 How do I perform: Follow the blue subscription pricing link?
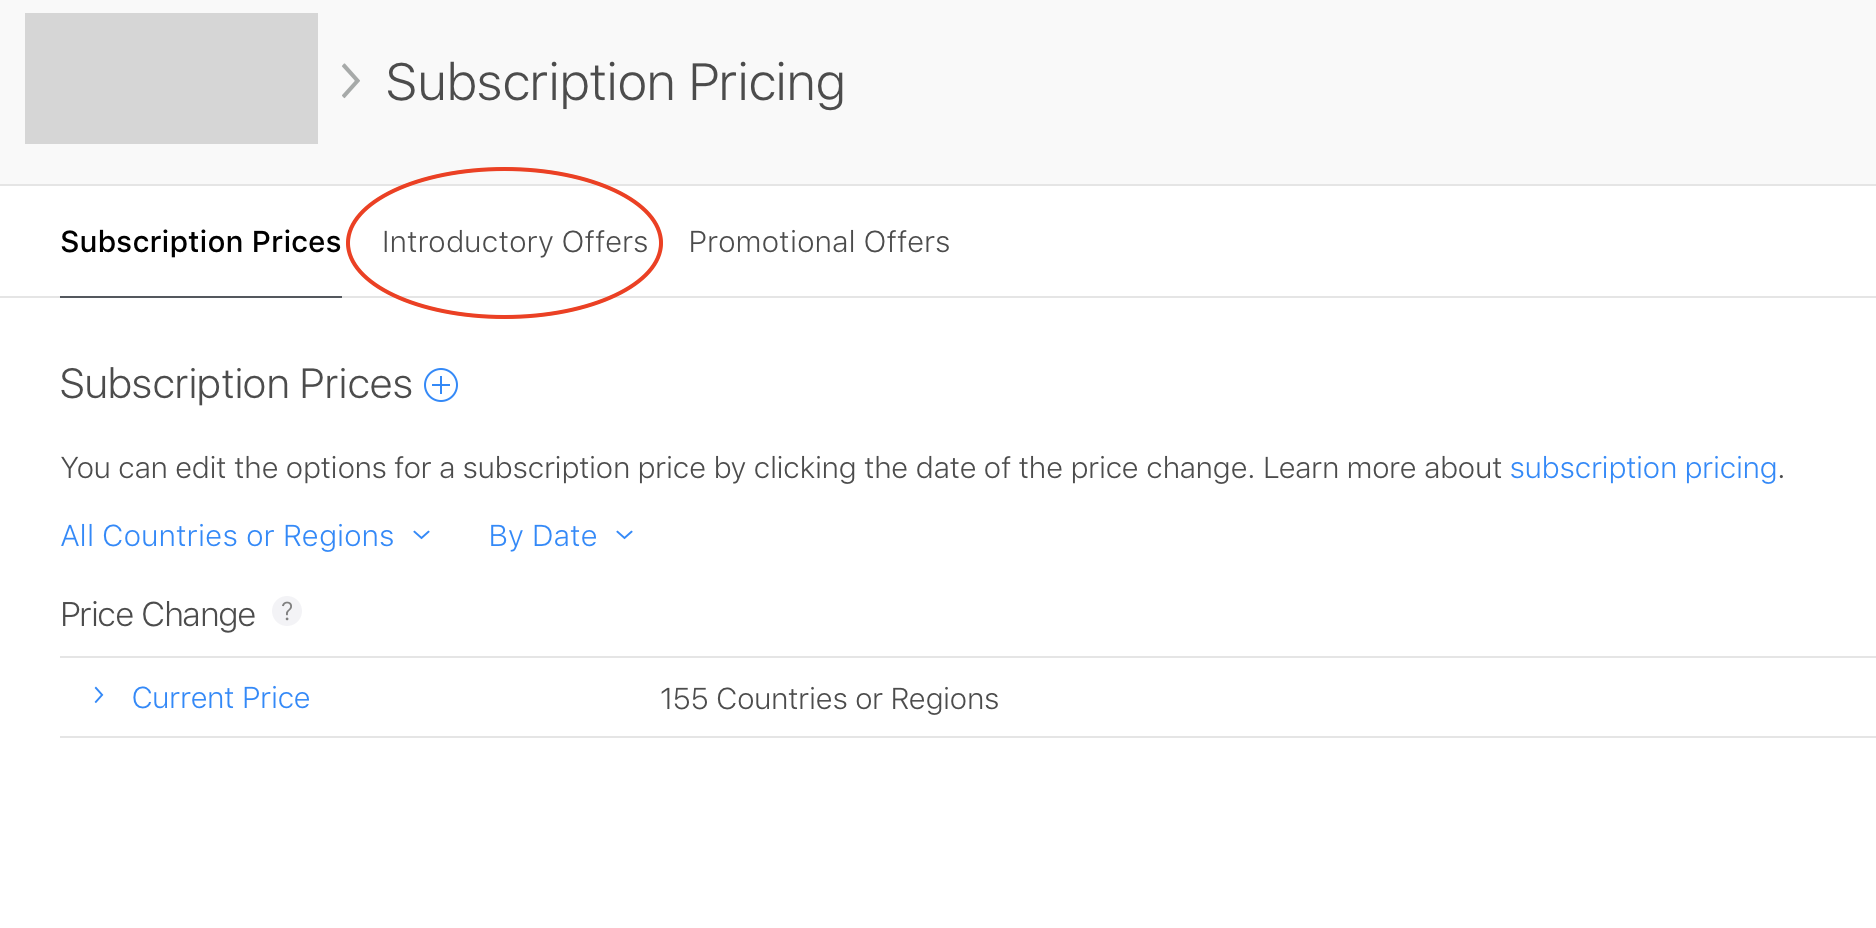1643,468
